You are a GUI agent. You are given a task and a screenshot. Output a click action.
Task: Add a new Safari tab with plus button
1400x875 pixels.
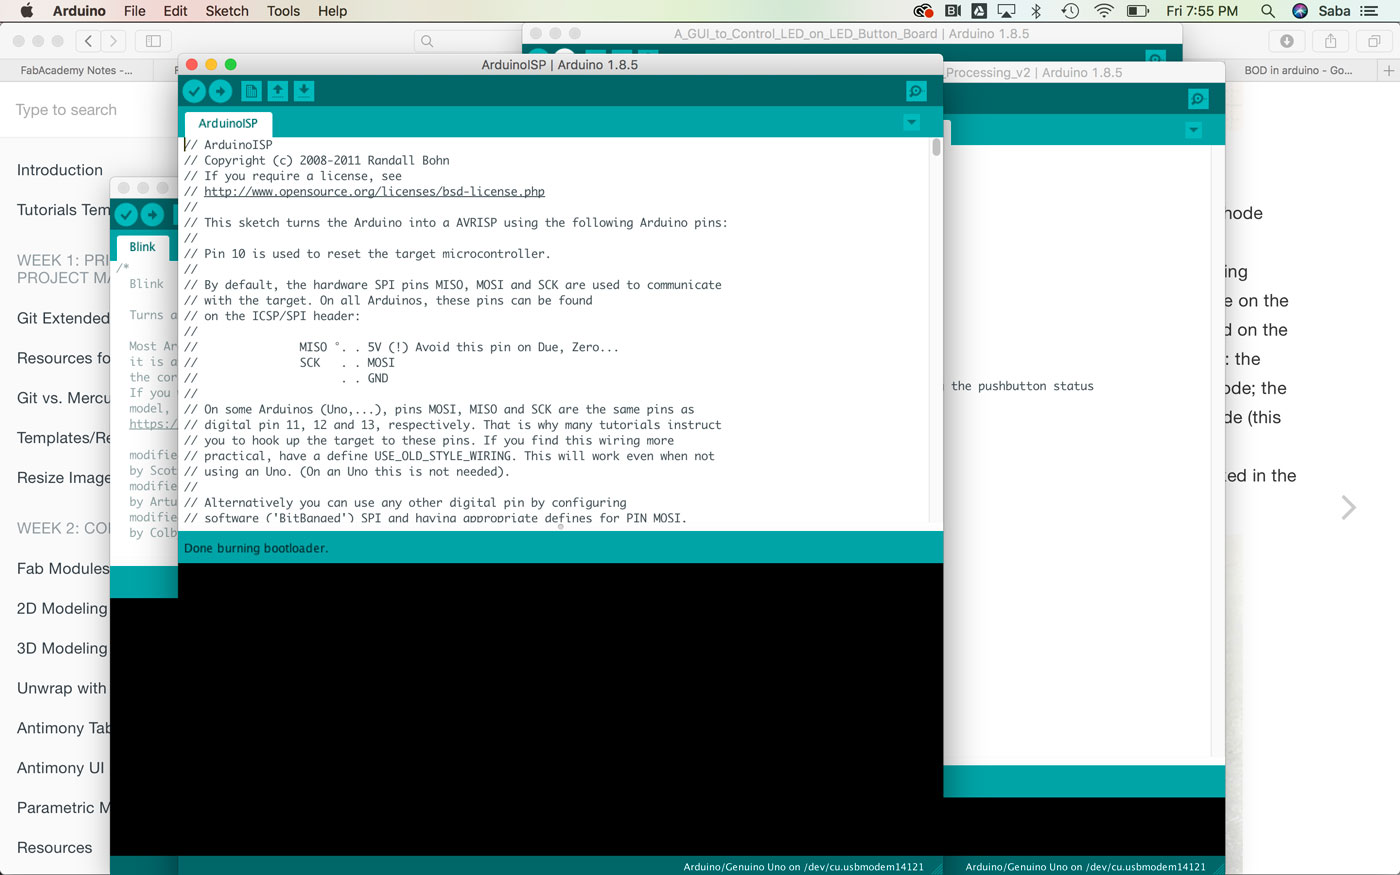coord(1389,71)
